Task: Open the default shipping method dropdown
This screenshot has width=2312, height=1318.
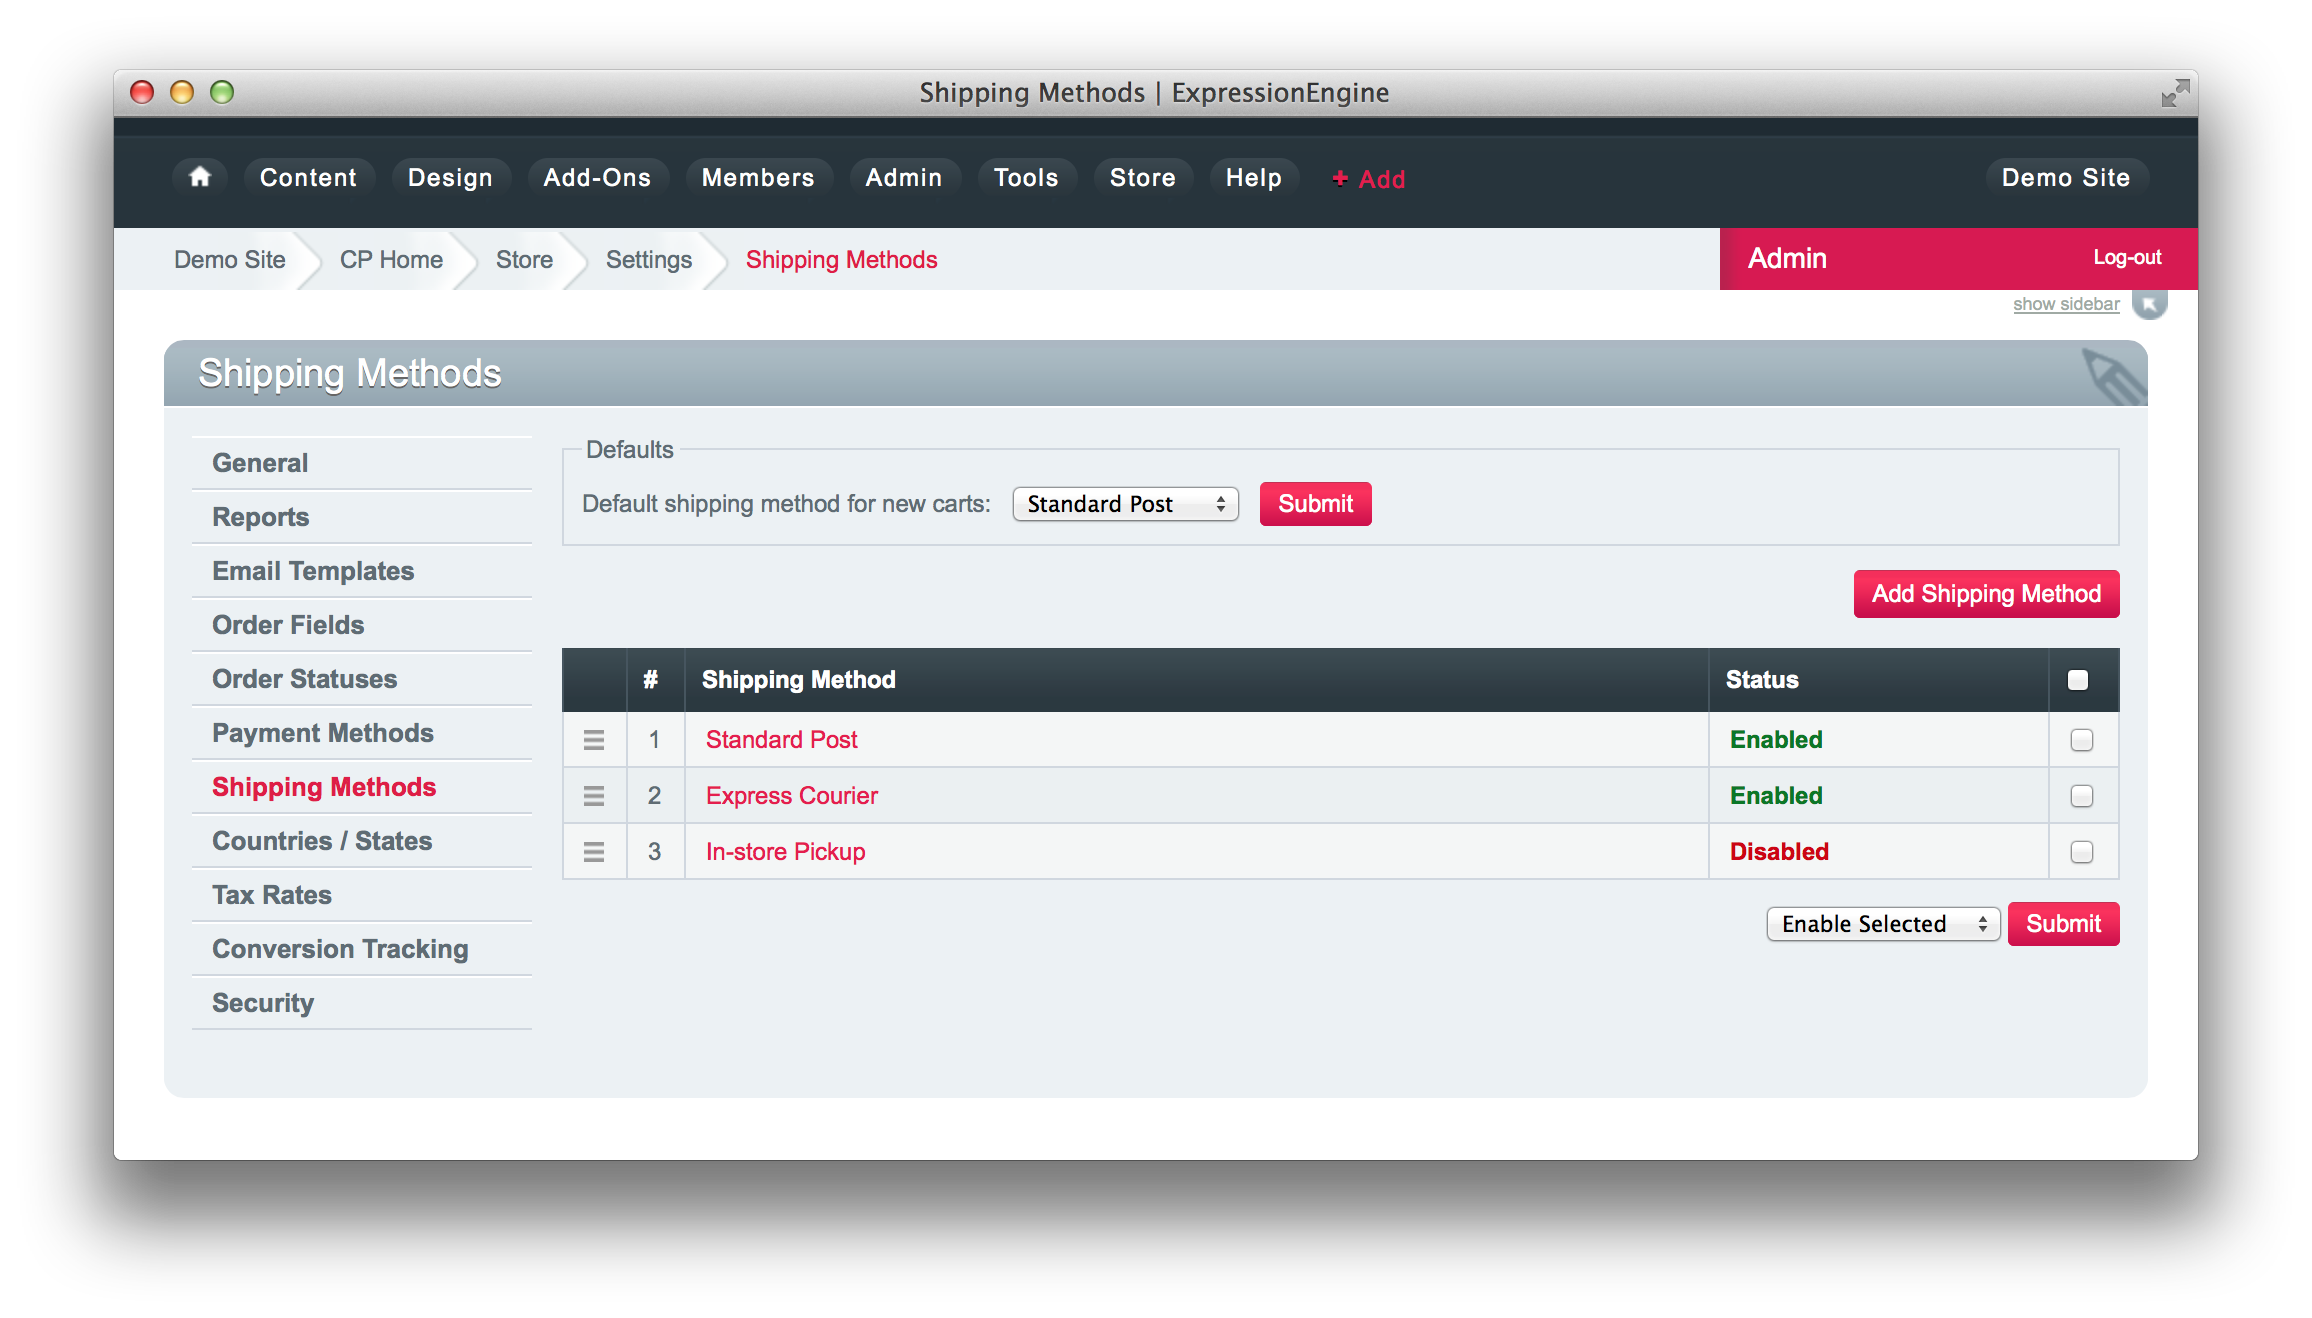Action: click(1126, 504)
